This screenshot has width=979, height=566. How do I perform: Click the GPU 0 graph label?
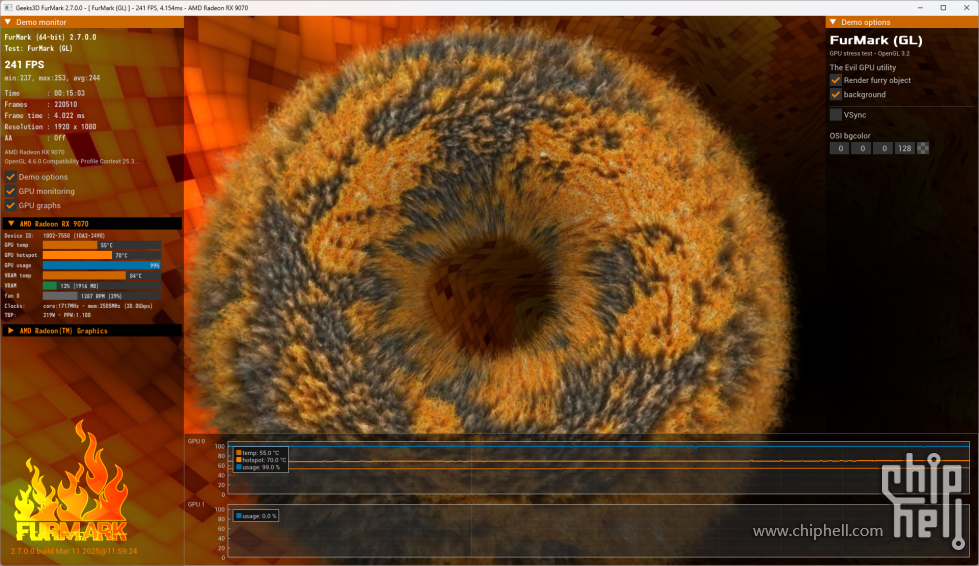click(x=196, y=441)
